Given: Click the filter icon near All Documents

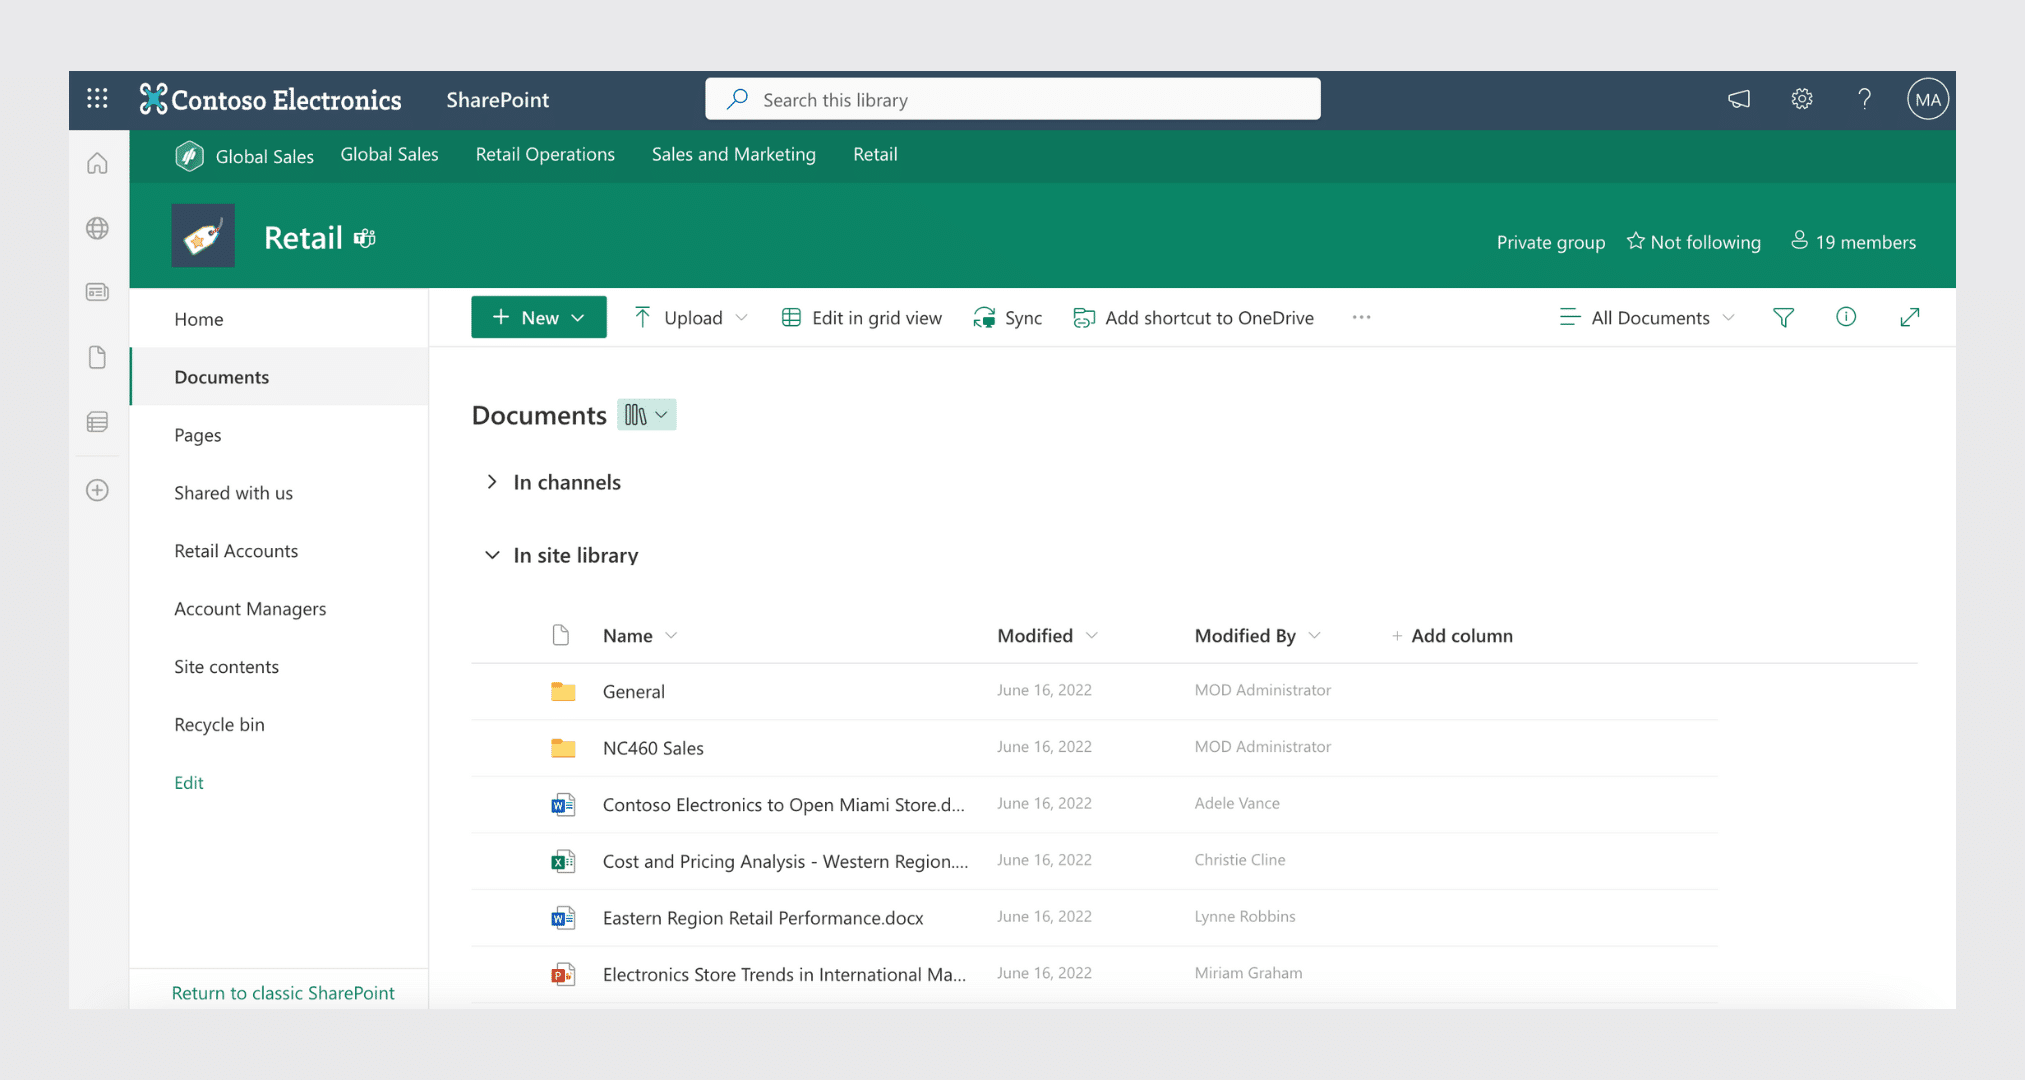Looking at the screenshot, I should 1784,317.
